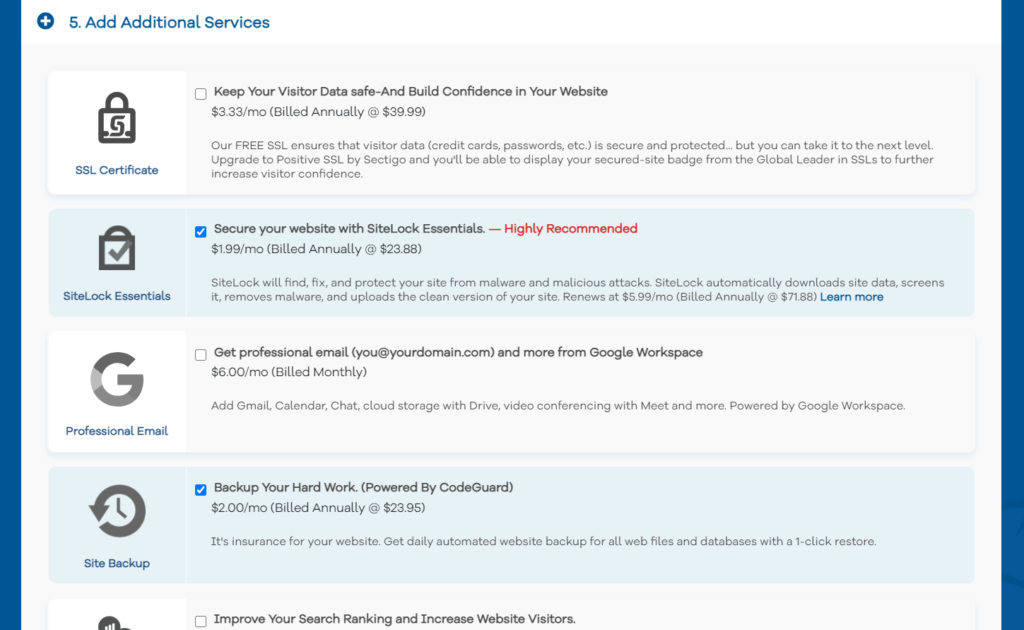Click 'Get professional email' Google Workspace title

coord(458,353)
